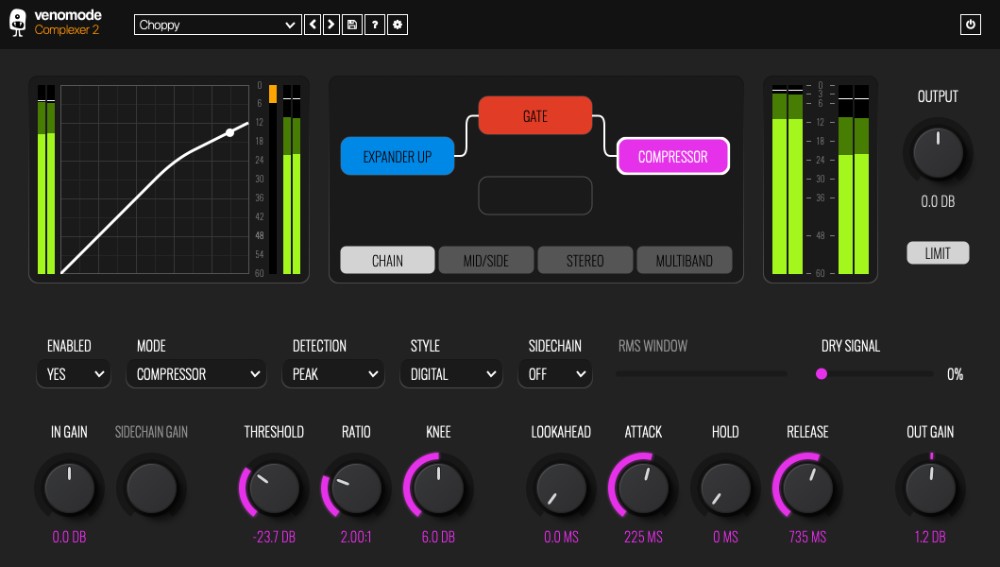Open the Mode dropdown showing Compressor
This screenshot has width=1000, height=567.
pos(196,374)
